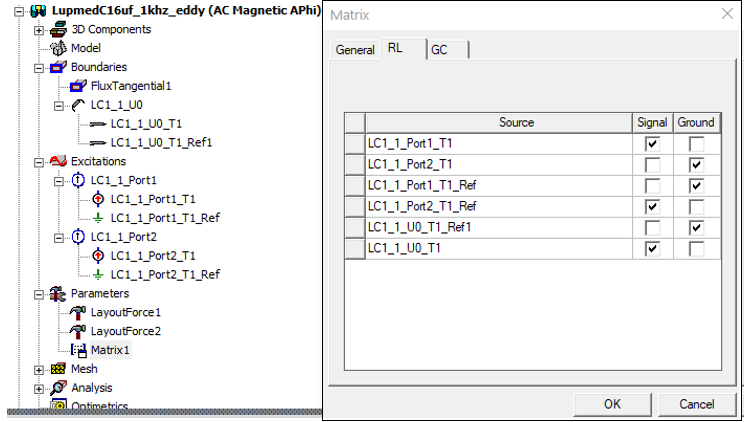Image resolution: width=744 pixels, height=422 pixels.
Task: Click the FluxTangential1 boundary icon
Action: pos(78,86)
